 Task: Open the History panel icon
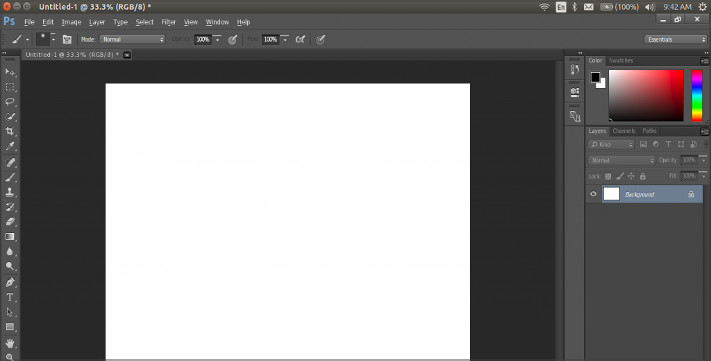pos(575,69)
